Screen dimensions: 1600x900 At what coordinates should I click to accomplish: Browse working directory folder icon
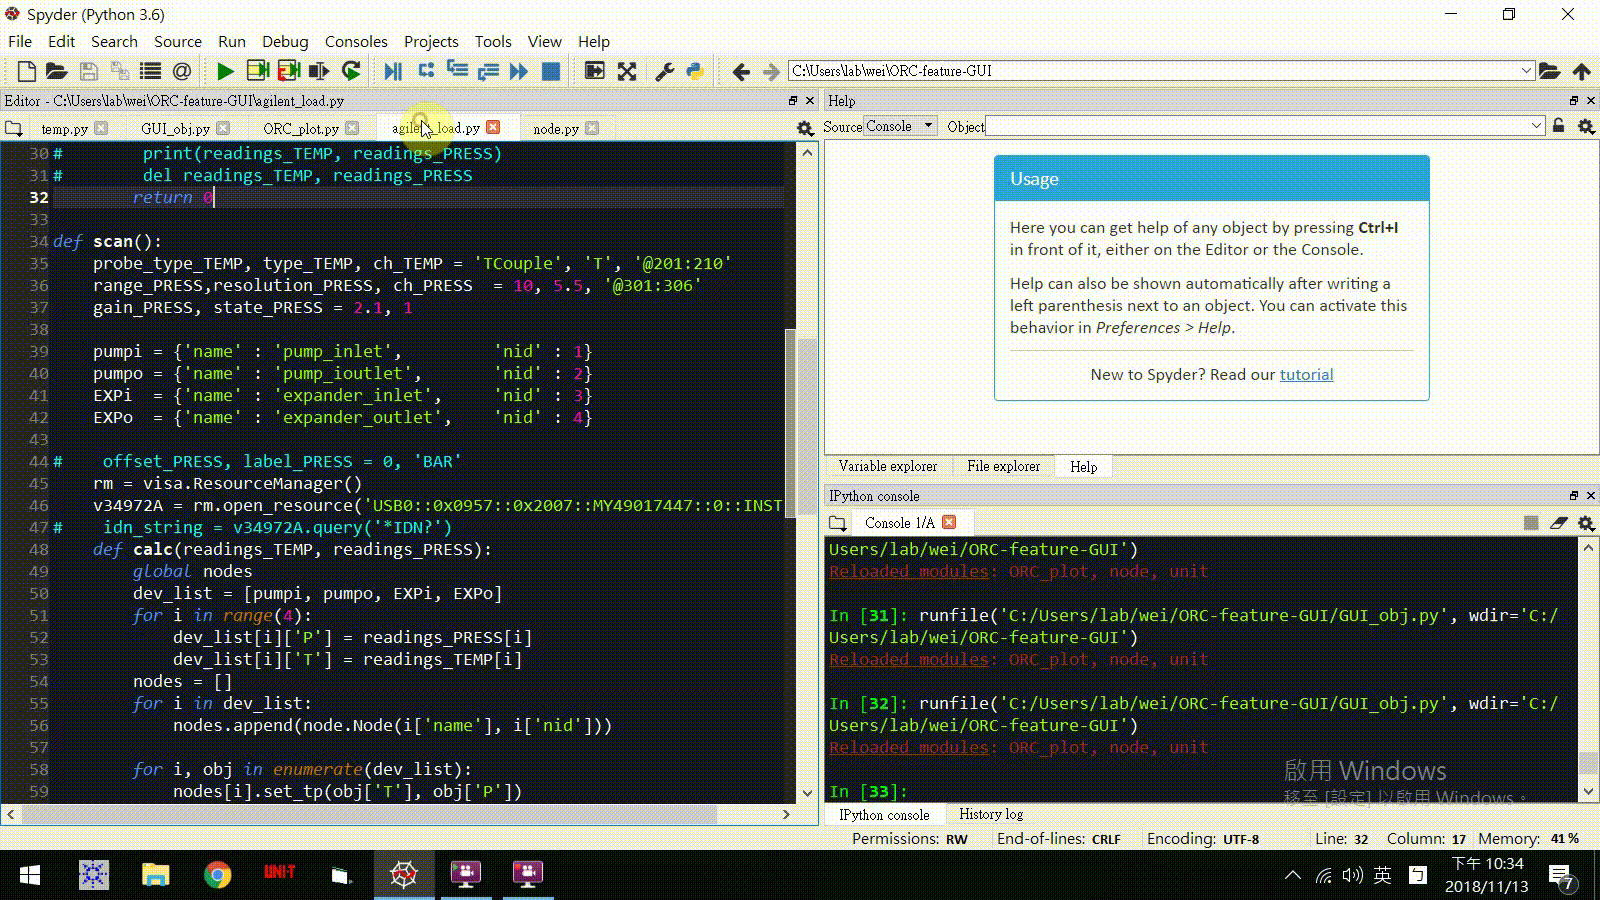1549,71
